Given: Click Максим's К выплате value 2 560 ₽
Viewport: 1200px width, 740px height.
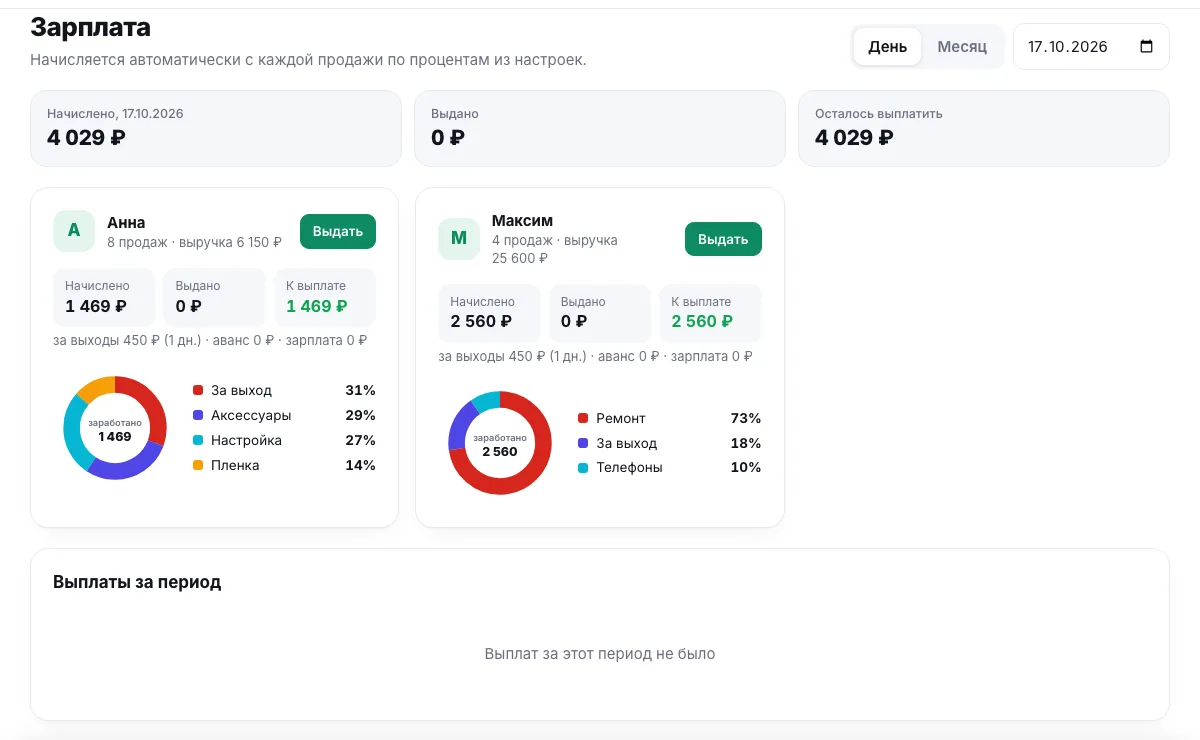Looking at the screenshot, I should click(702, 321).
